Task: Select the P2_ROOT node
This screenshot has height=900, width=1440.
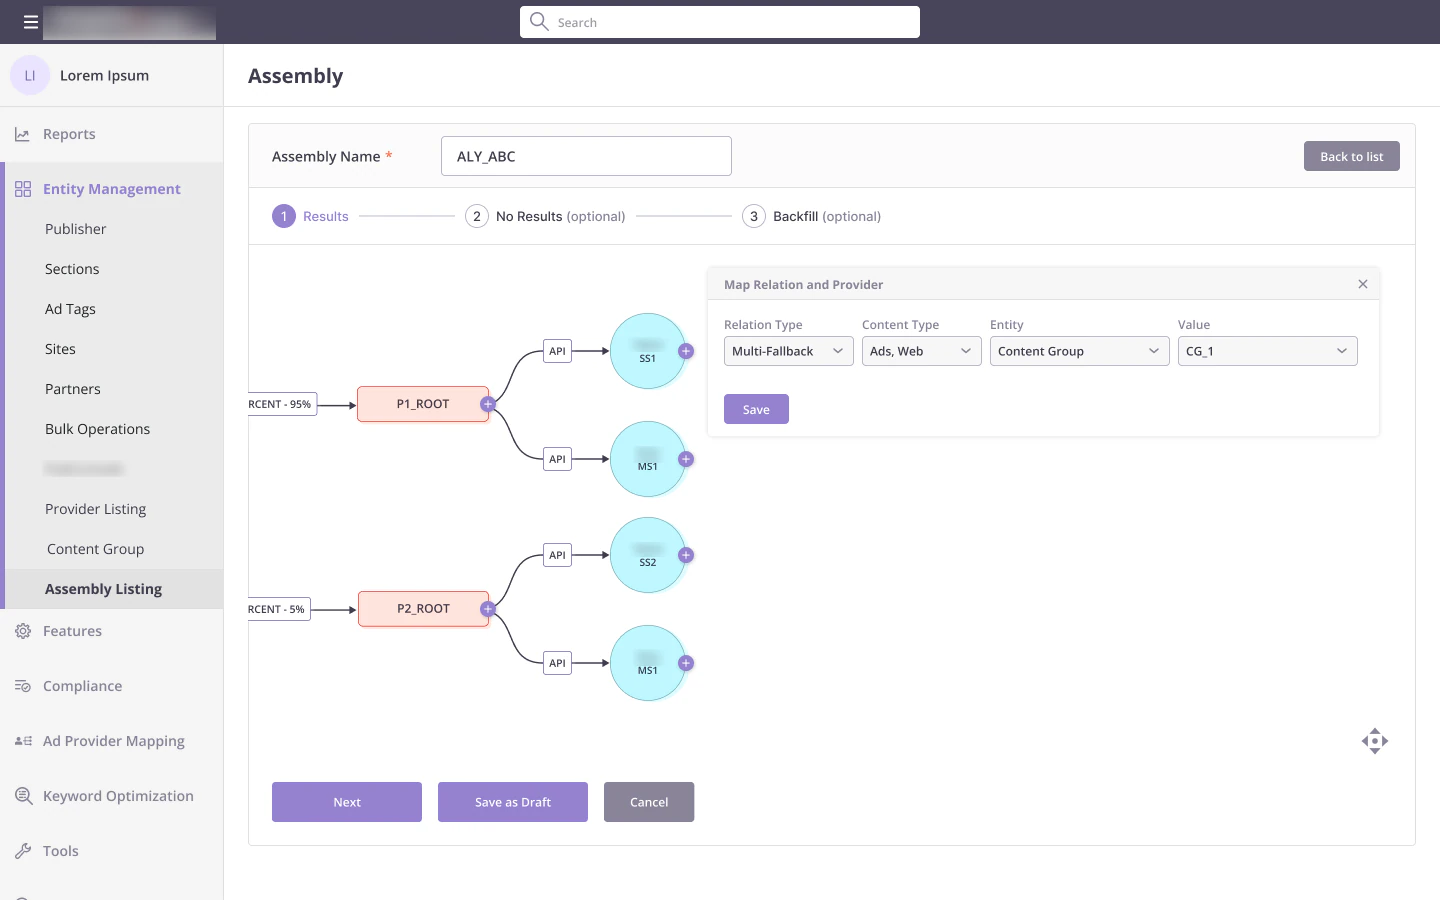Action: pyautogui.click(x=423, y=609)
